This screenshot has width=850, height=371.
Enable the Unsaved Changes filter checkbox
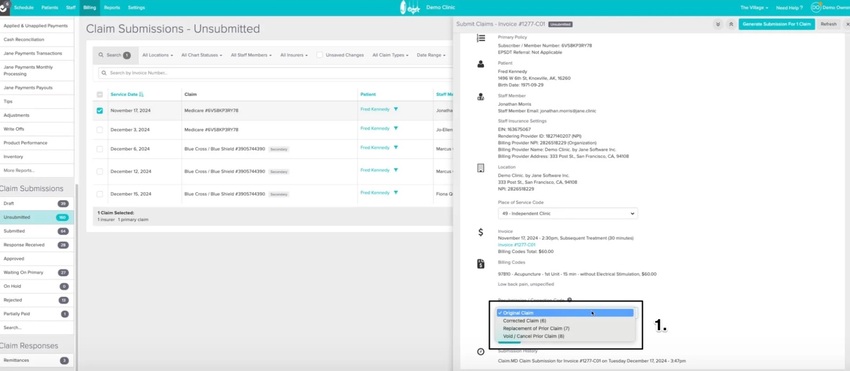click(320, 55)
